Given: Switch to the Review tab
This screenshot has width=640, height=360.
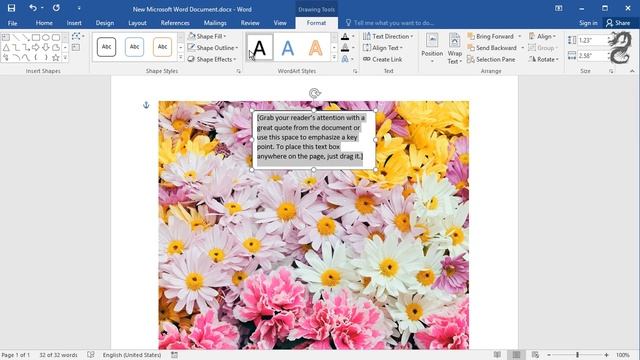Looking at the screenshot, I should 250,23.
